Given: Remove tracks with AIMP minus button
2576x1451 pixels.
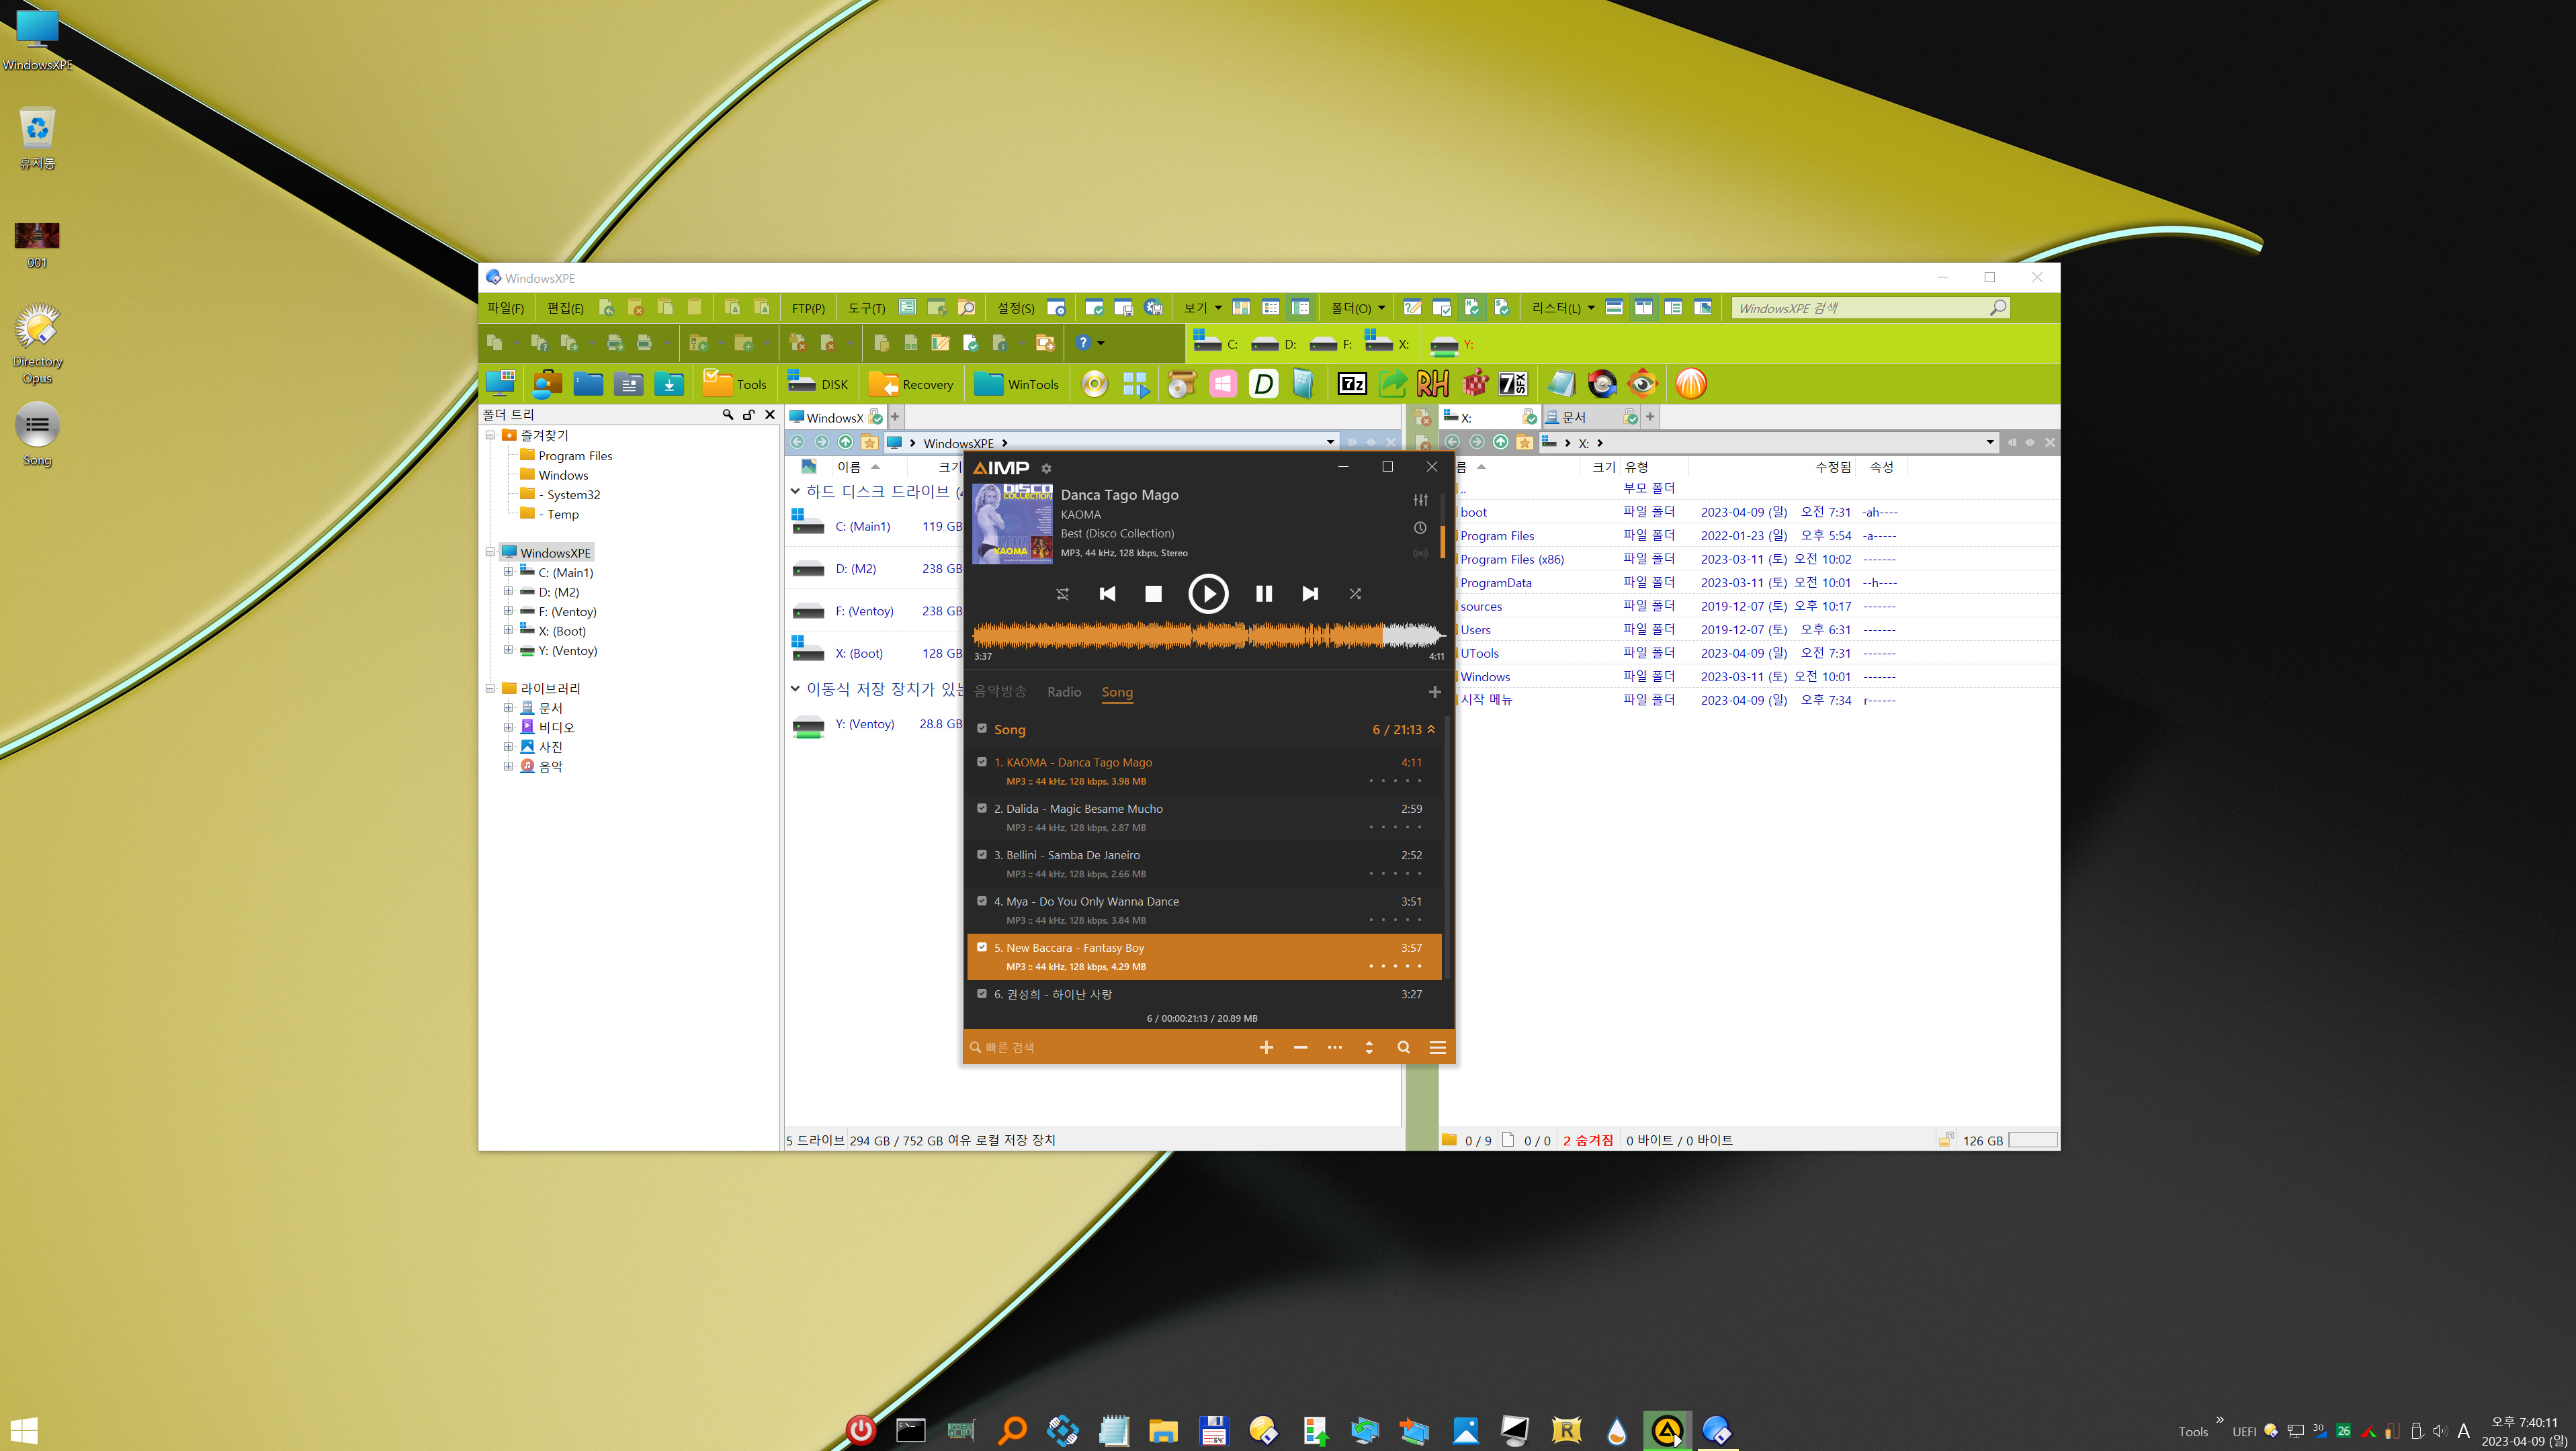Looking at the screenshot, I should tap(1300, 1047).
